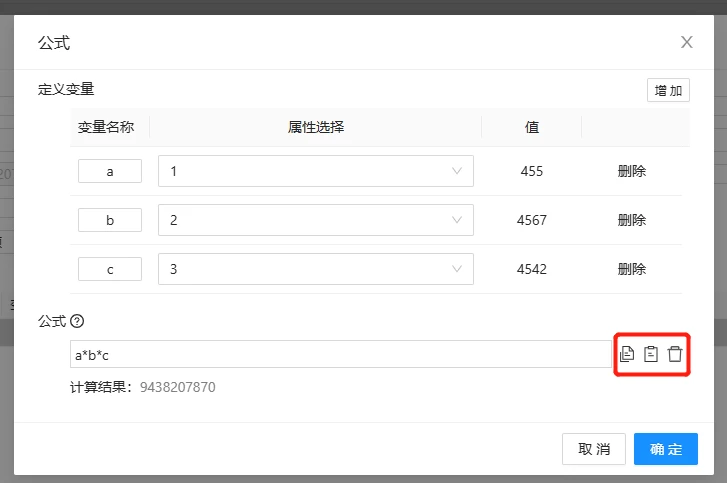Paste formula with the clipboard icon
Viewport: 727px width, 483px height.
(651, 354)
